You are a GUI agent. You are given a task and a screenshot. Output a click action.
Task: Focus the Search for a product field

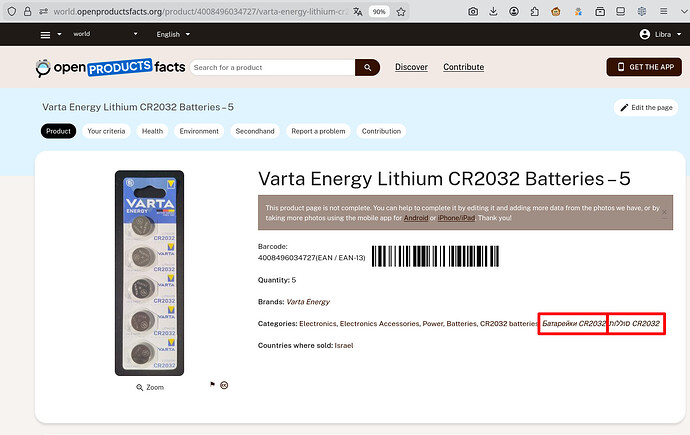pos(272,68)
